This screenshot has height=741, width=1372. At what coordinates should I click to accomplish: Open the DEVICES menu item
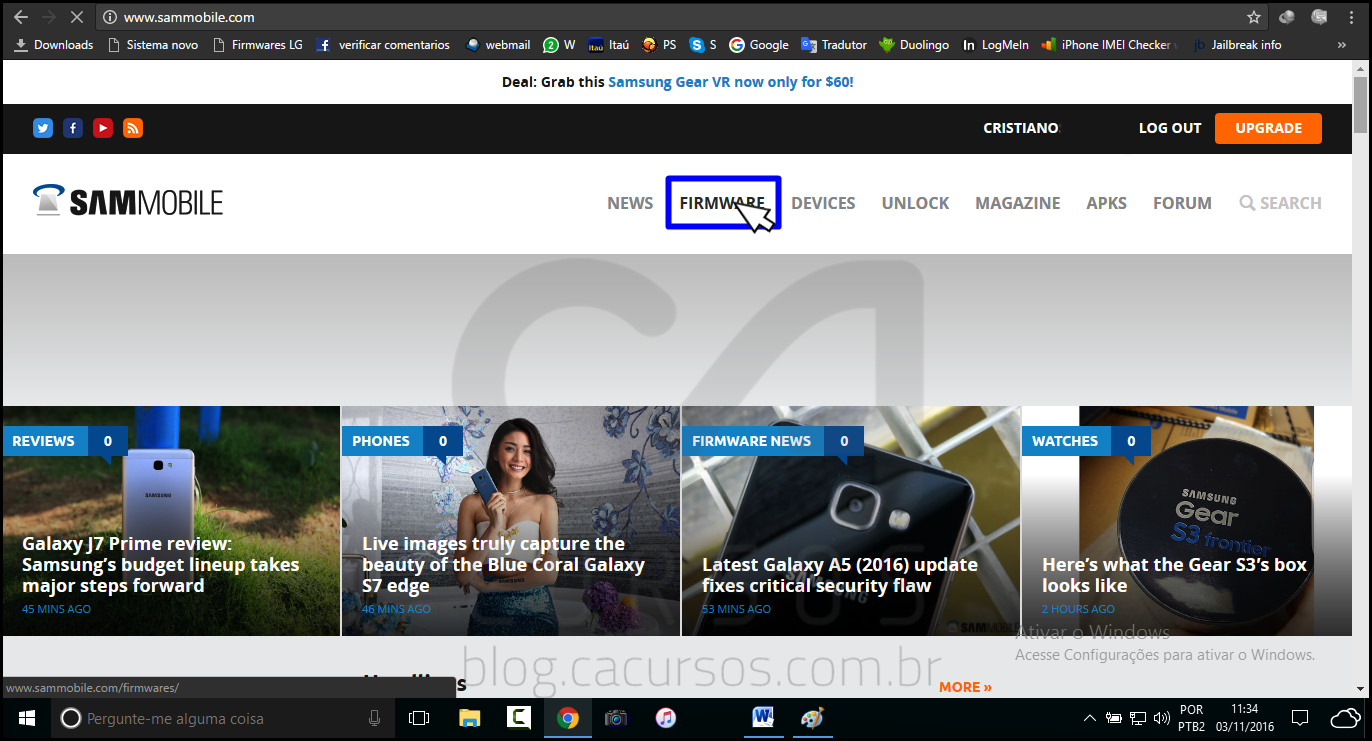[823, 203]
